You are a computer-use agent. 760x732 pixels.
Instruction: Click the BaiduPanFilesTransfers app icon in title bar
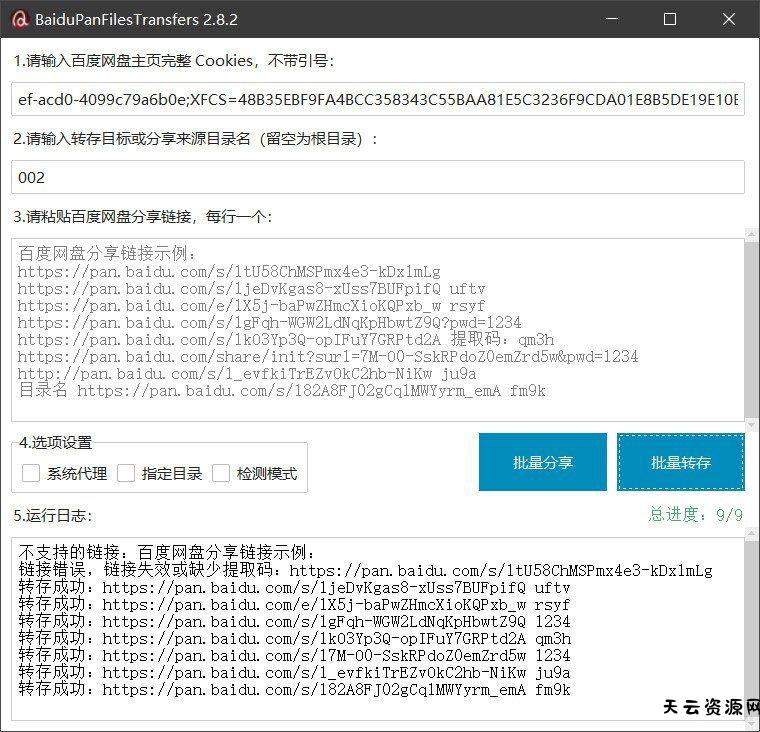click(19, 19)
